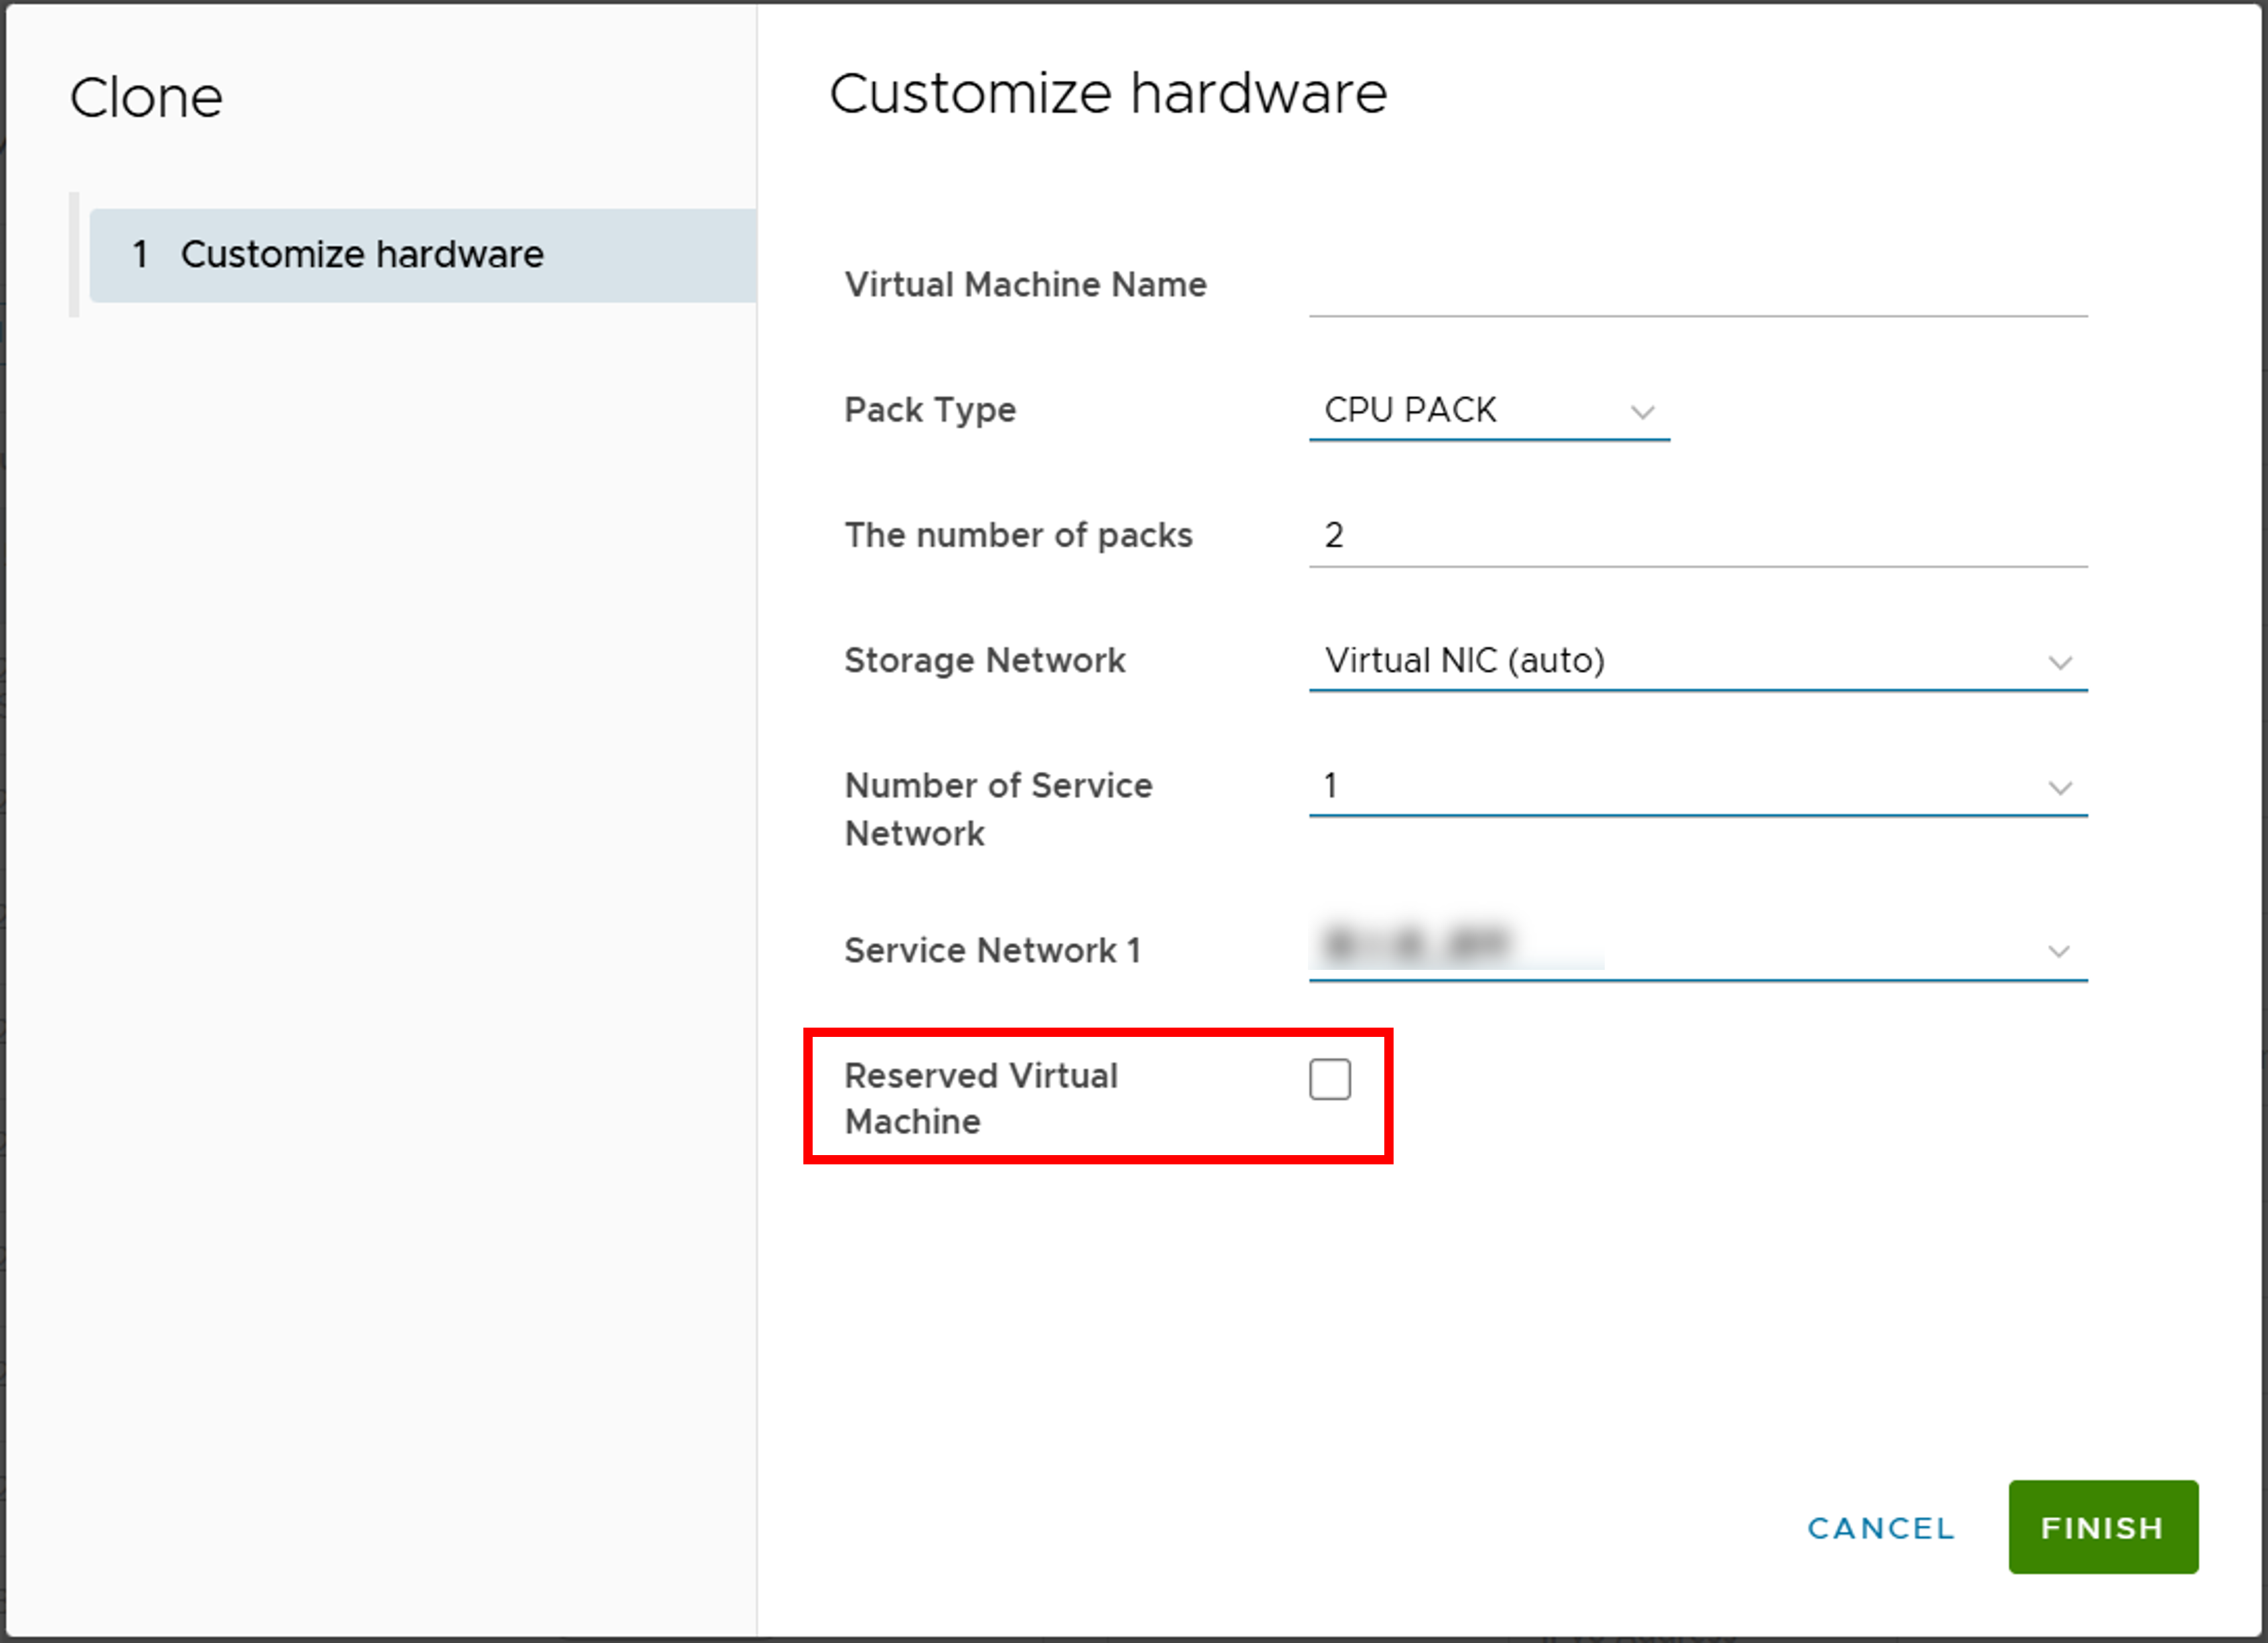This screenshot has height=1643, width=2268.
Task: Click the Storage Network chevron arrow
Action: 2059,663
